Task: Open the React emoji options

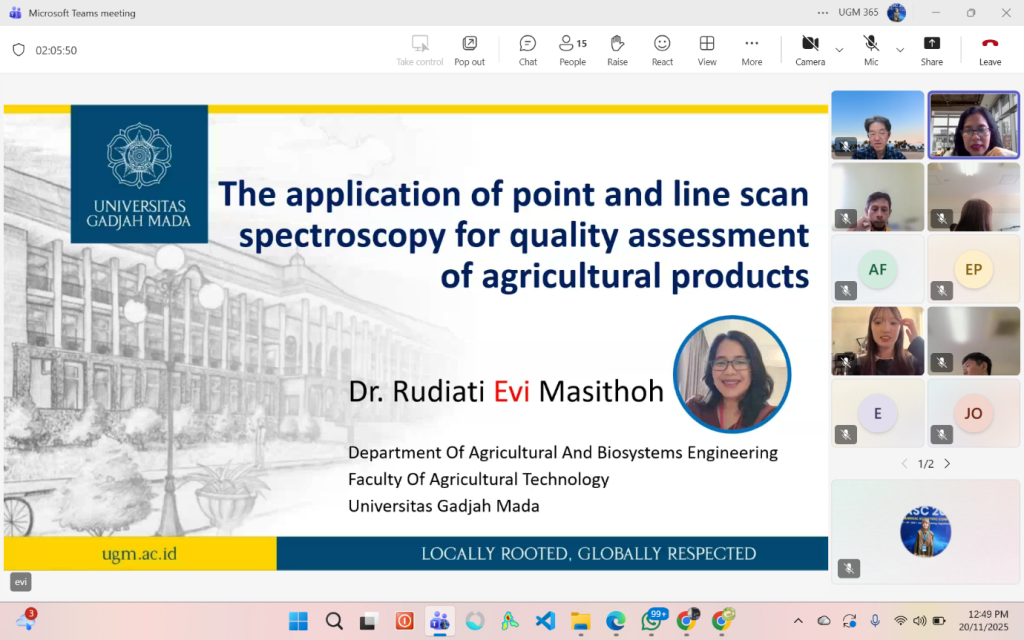Action: pos(662,49)
